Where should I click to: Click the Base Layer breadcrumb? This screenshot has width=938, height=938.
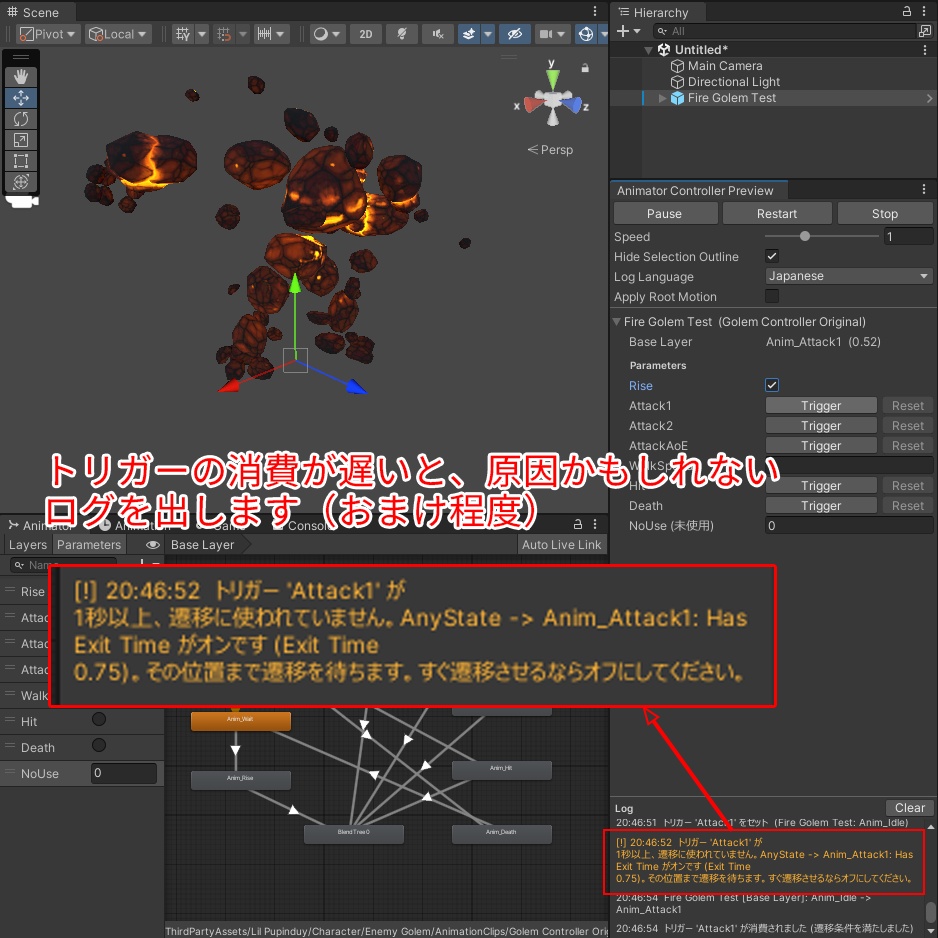coord(203,544)
